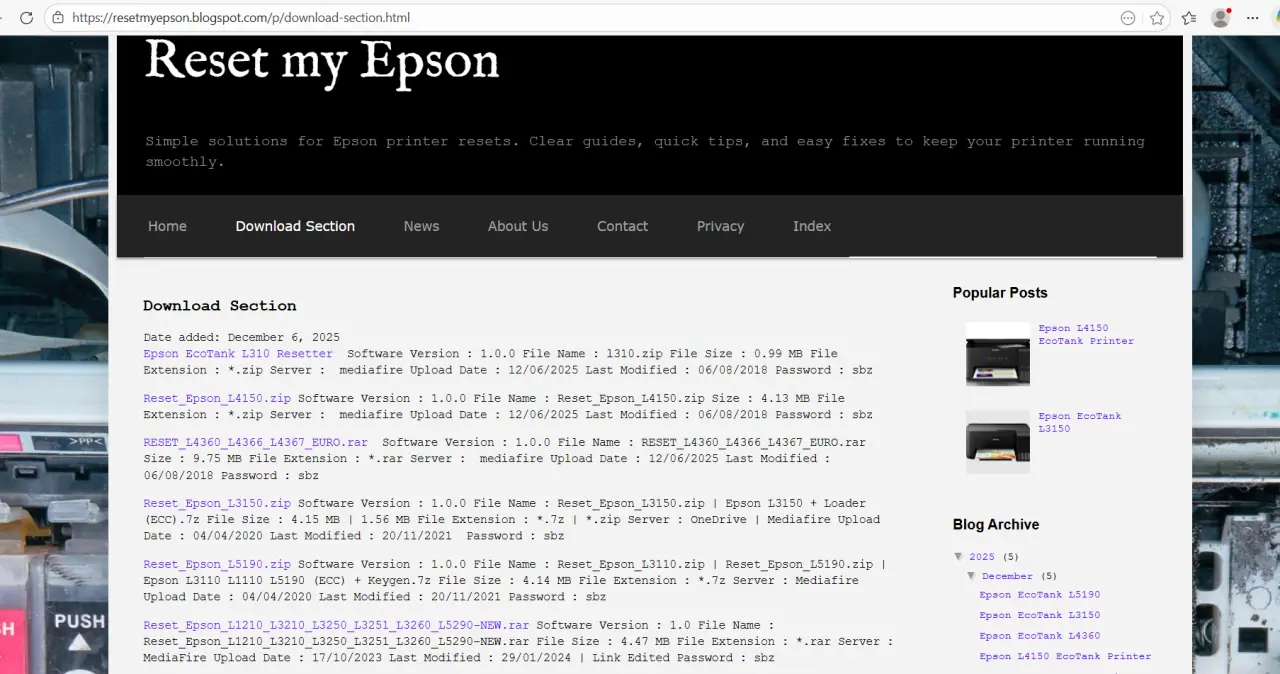1280x674 pixels.
Task: Open the read aloud or page options icon in address bar
Action: [x=1128, y=18]
